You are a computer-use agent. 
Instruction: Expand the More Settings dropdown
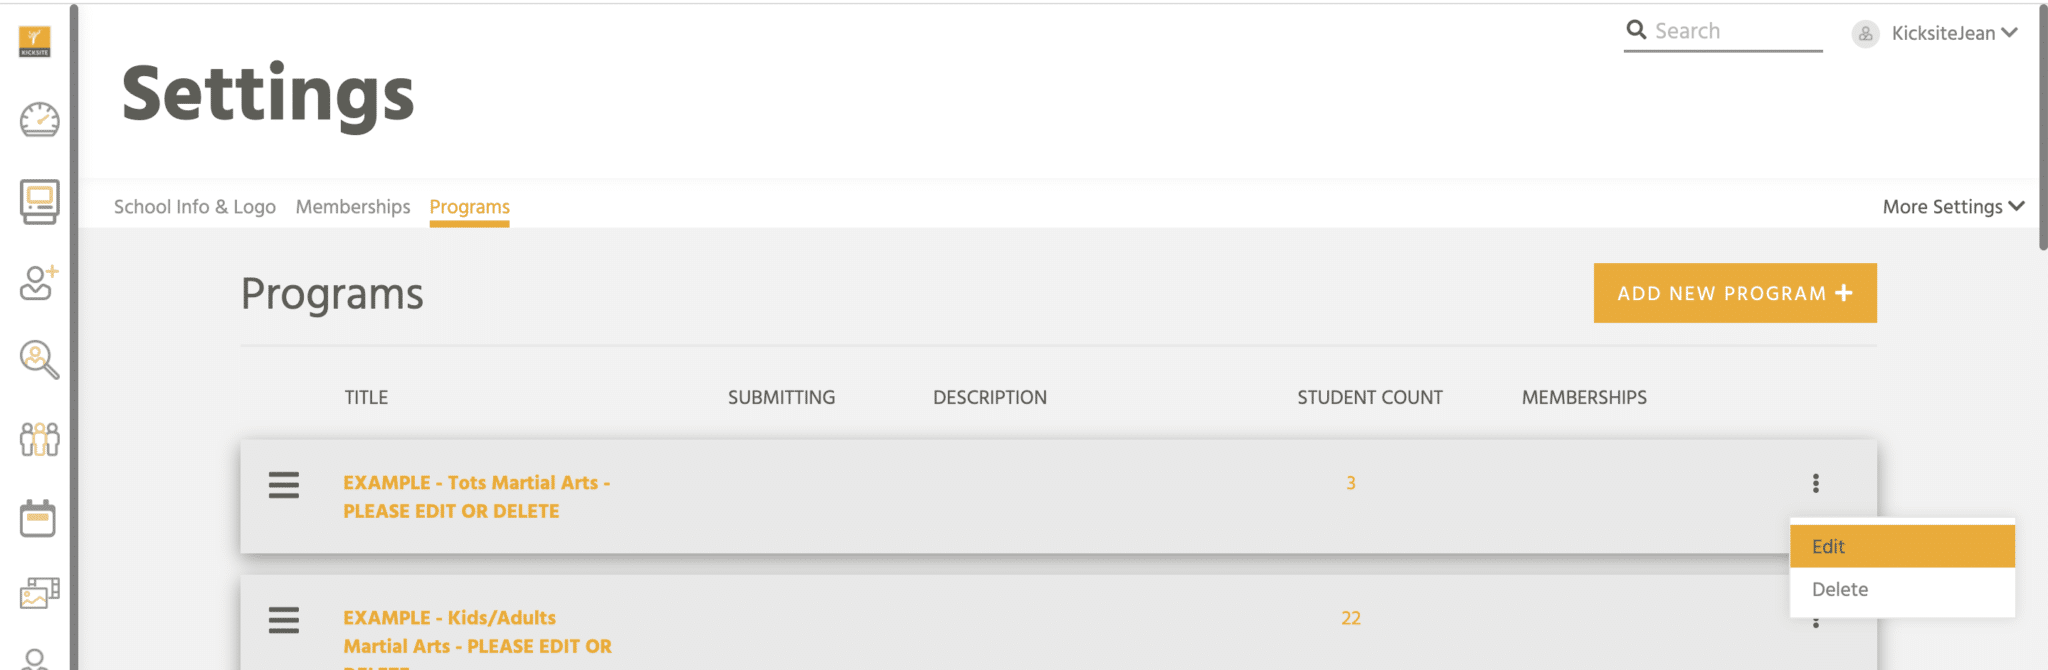tap(1953, 207)
